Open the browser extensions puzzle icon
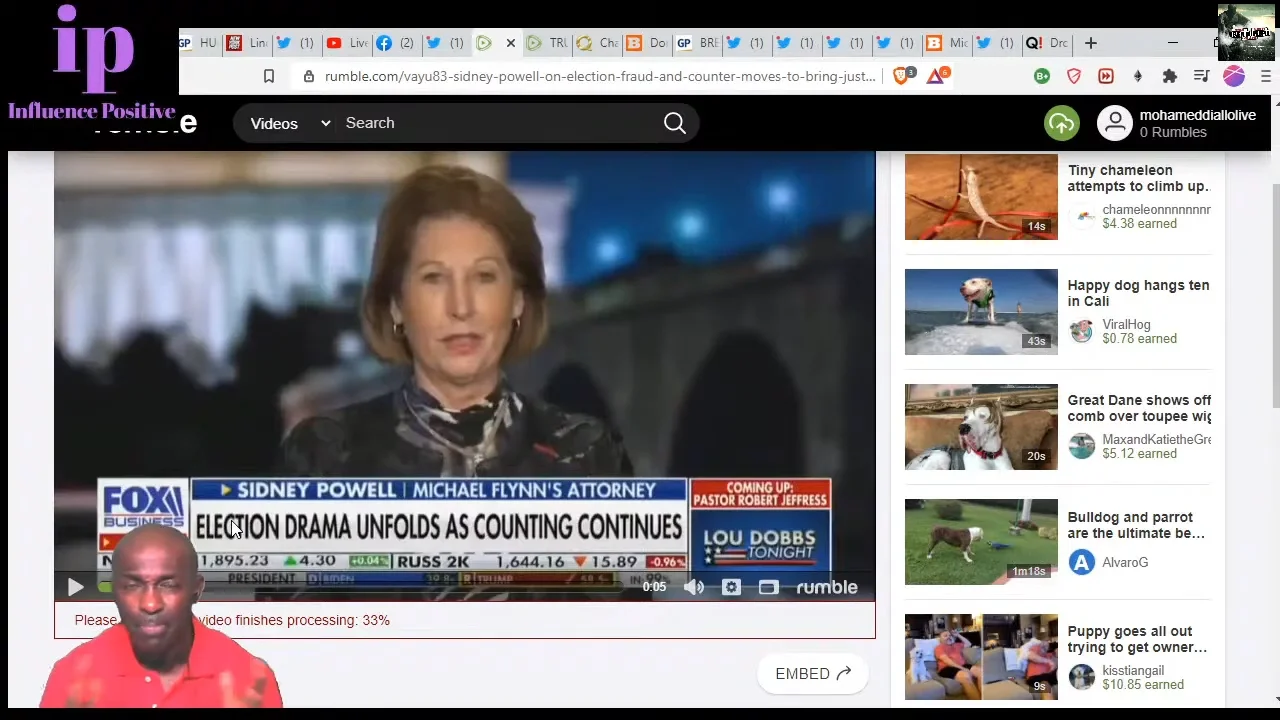 click(x=1169, y=76)
